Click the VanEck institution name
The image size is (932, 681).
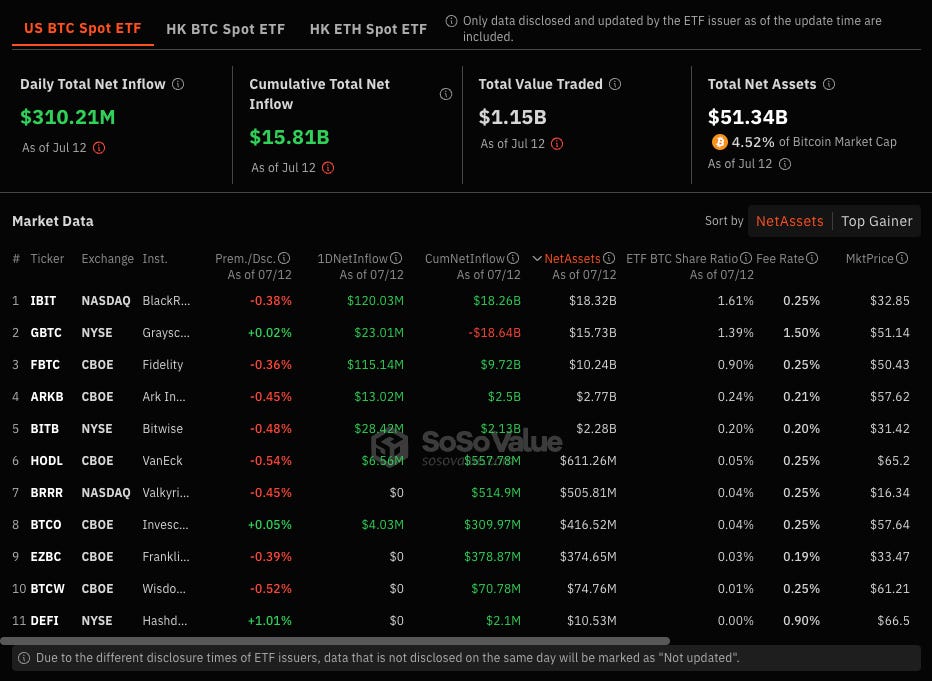(x=162, y=461)
